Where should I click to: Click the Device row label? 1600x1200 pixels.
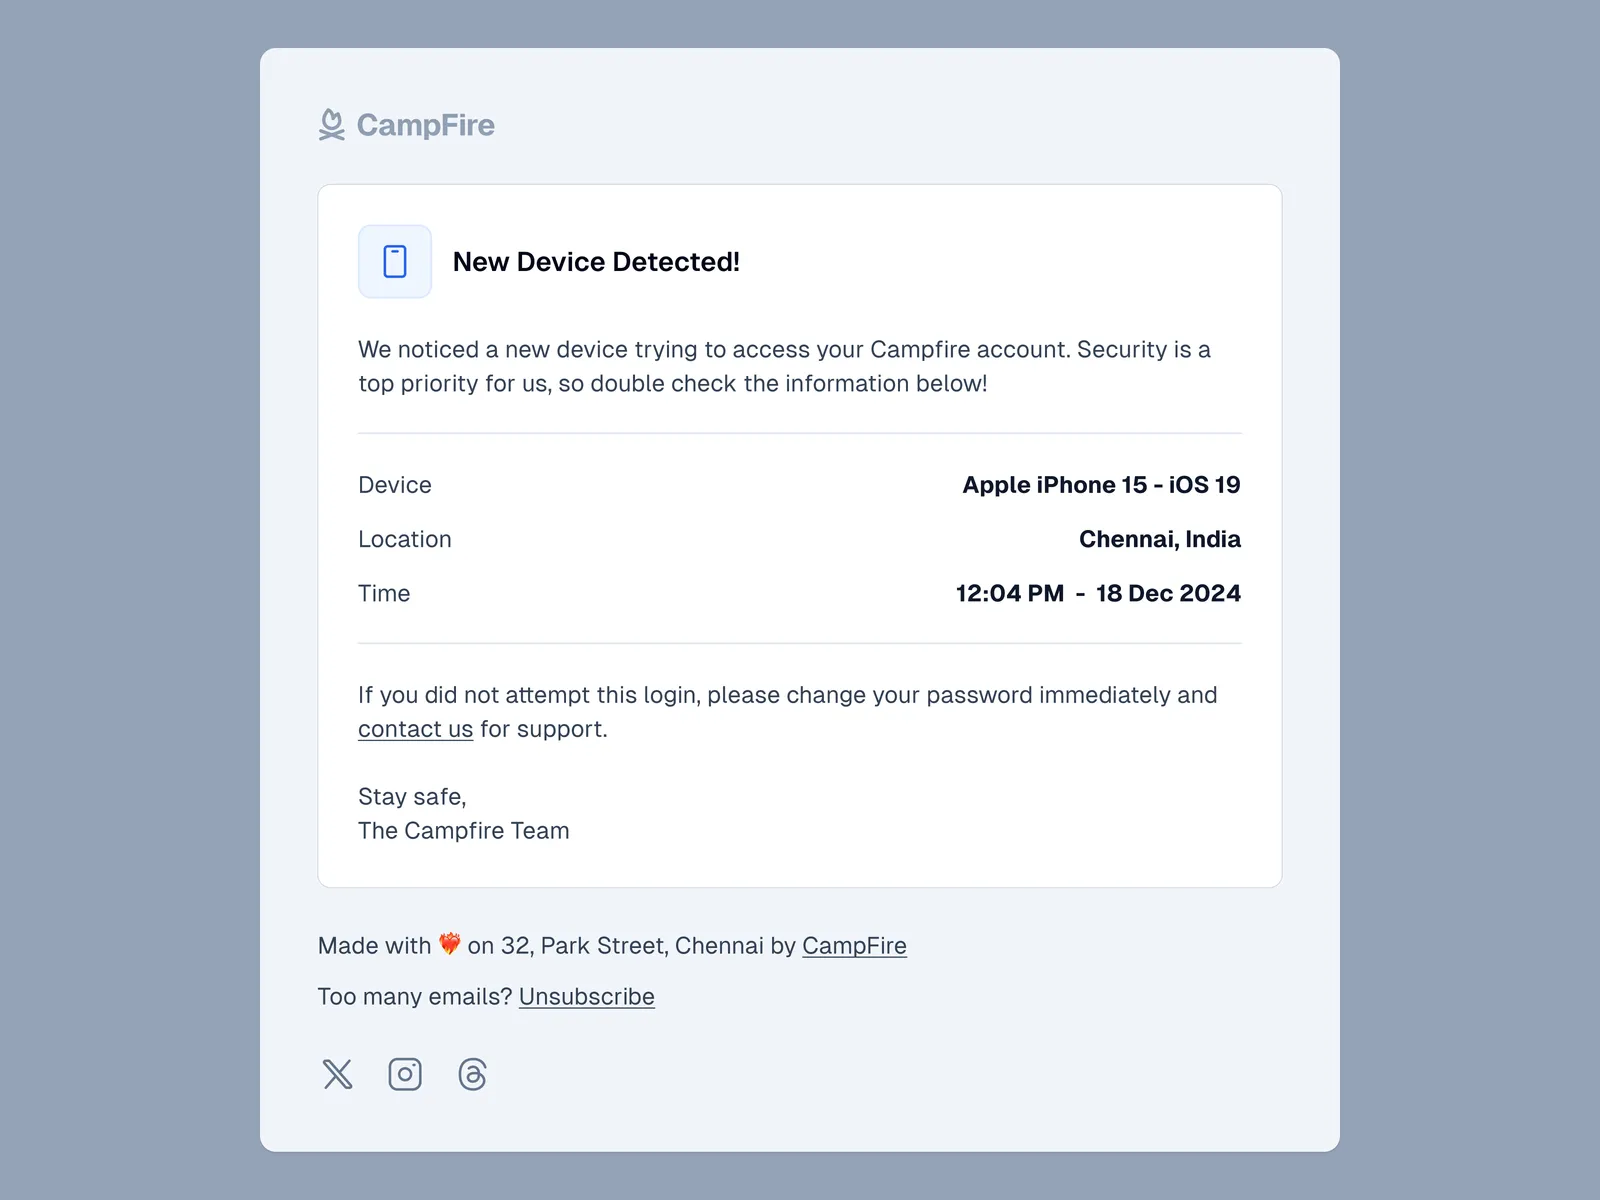coord(395,485)
